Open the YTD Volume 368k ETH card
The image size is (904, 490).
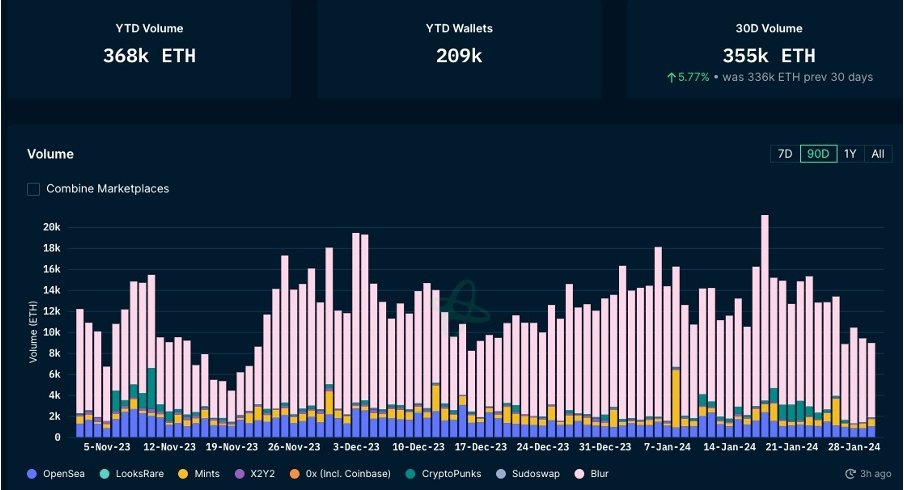pos(149,49)
